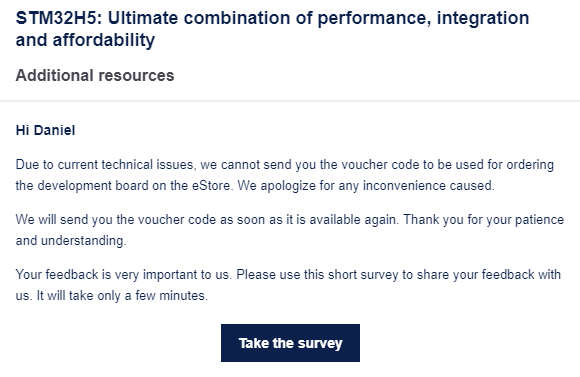Click the Additional resources subheading
580x377 pixels.
pos(95,75)
